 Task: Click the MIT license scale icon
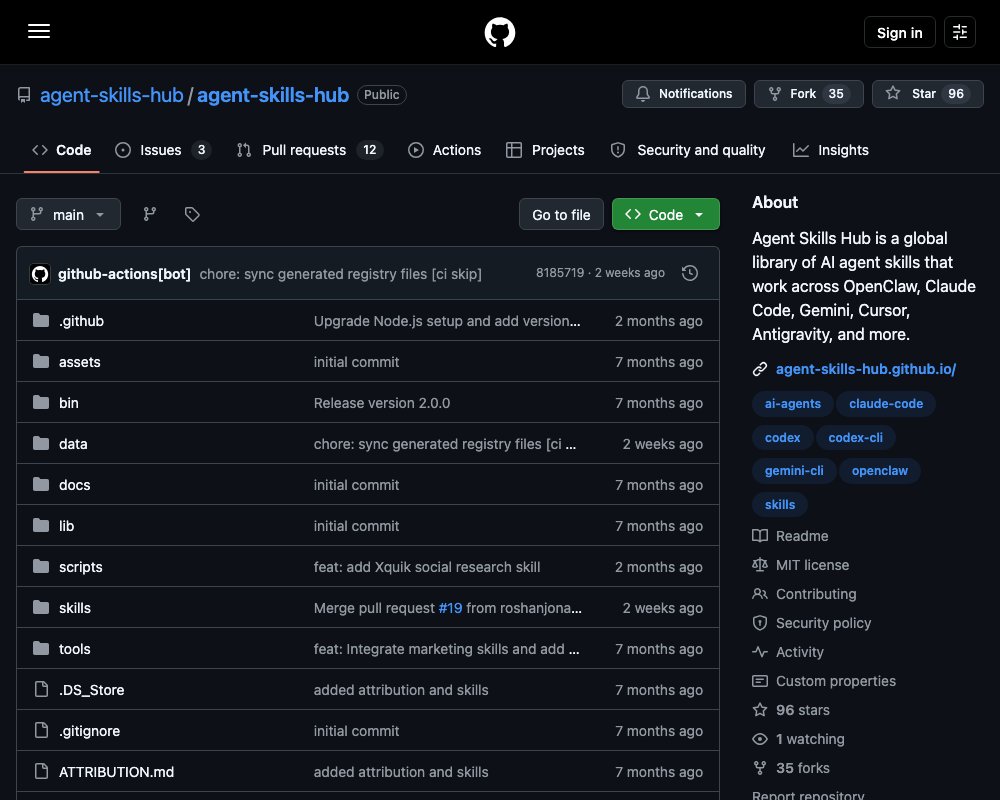pos(760,565)
